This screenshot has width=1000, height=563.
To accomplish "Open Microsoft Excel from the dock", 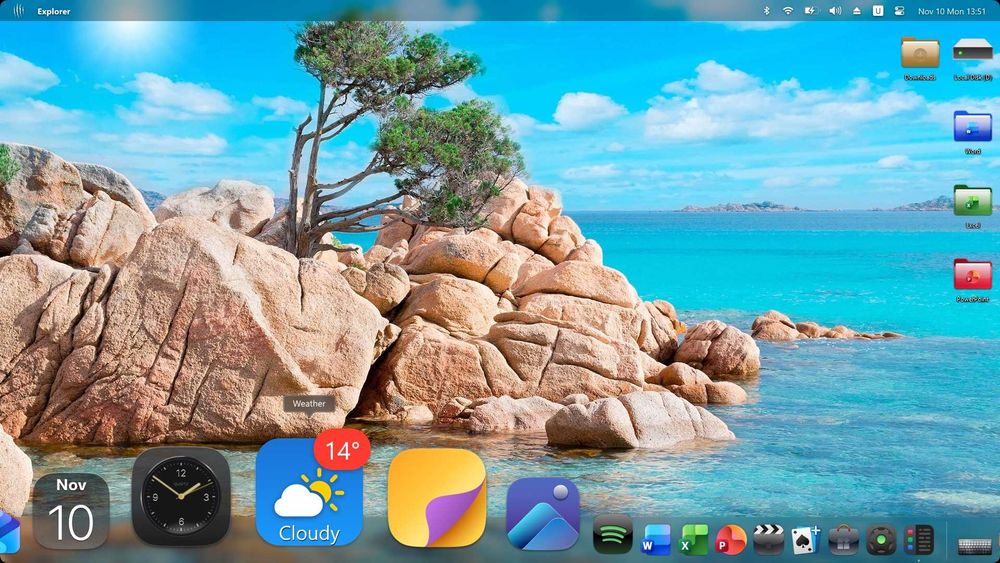I will (693, 539).
